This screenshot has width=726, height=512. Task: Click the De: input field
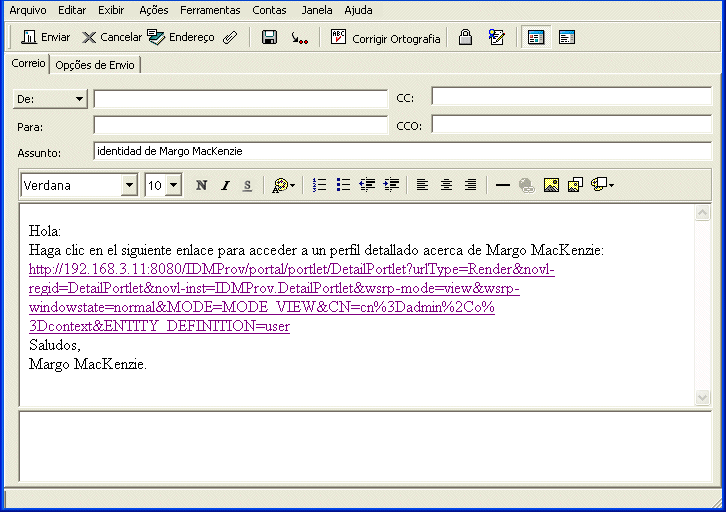point(241,99)
